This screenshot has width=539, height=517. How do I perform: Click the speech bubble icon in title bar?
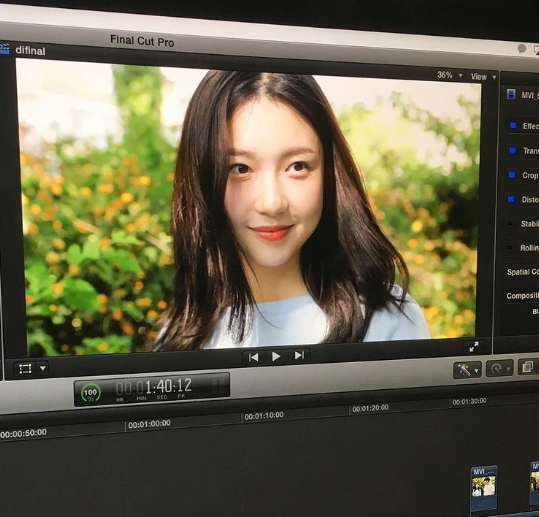(x=522, y=49)
